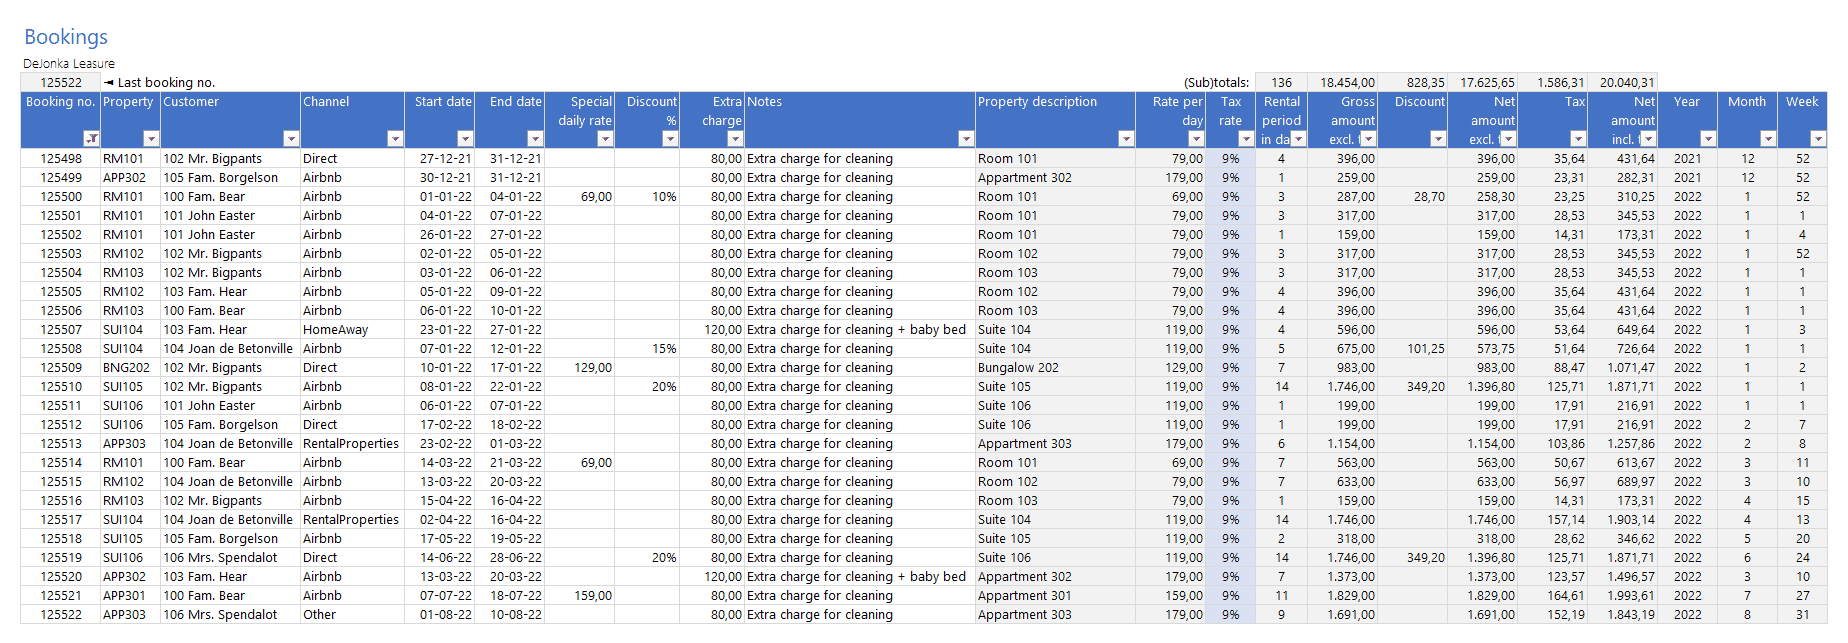Viewport: 1848px width, 643px height.
Task: Open the Property column filter dropdown
Action: (151, 139)
